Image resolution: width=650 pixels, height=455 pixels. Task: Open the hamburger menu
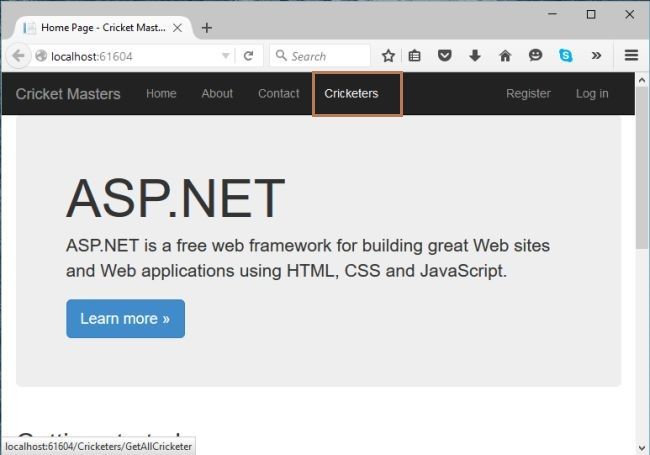631,56
